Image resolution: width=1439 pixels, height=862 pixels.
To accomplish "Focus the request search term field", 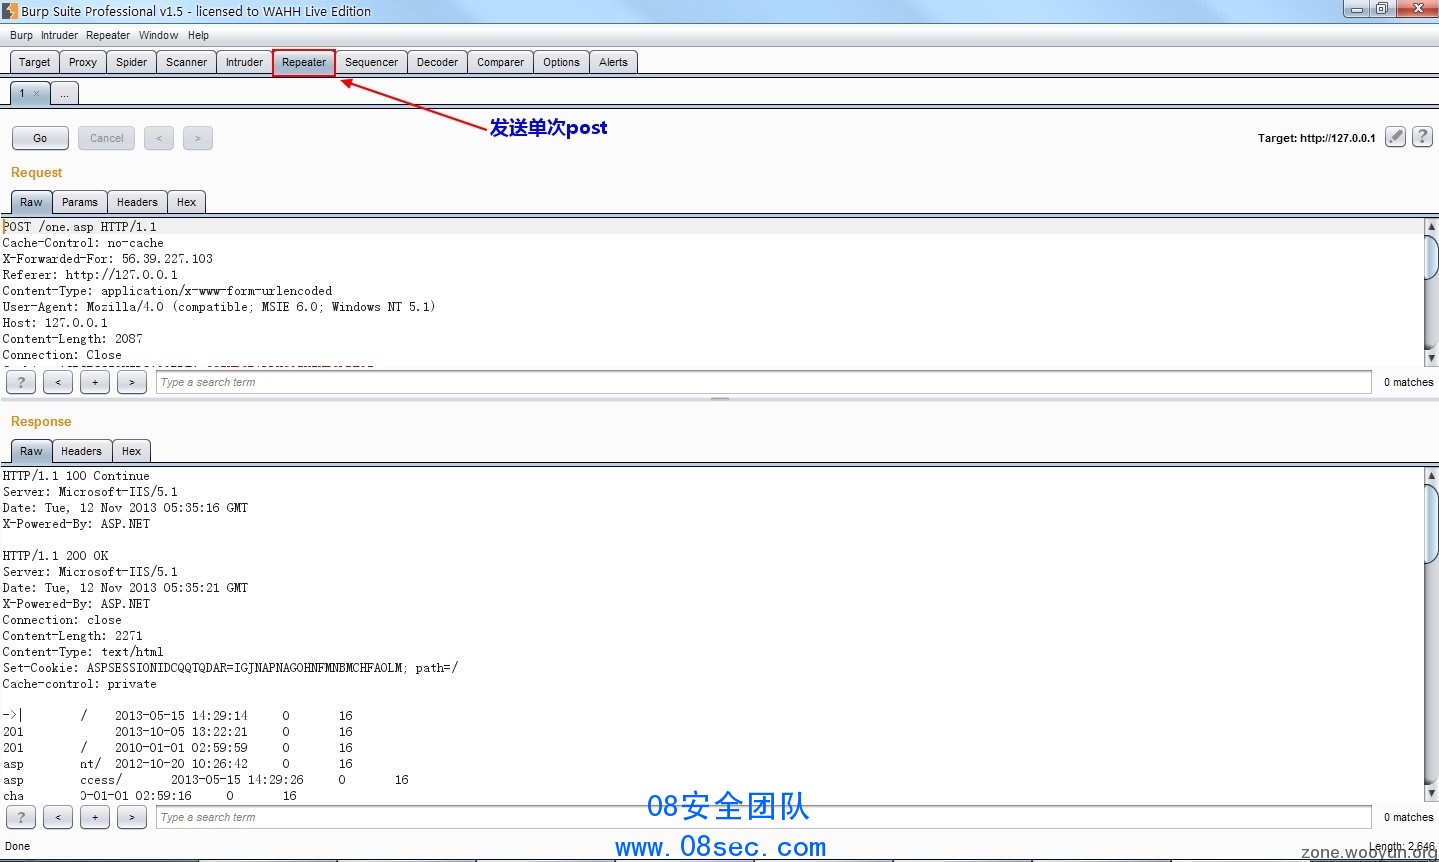I will (x=764, y=382).
